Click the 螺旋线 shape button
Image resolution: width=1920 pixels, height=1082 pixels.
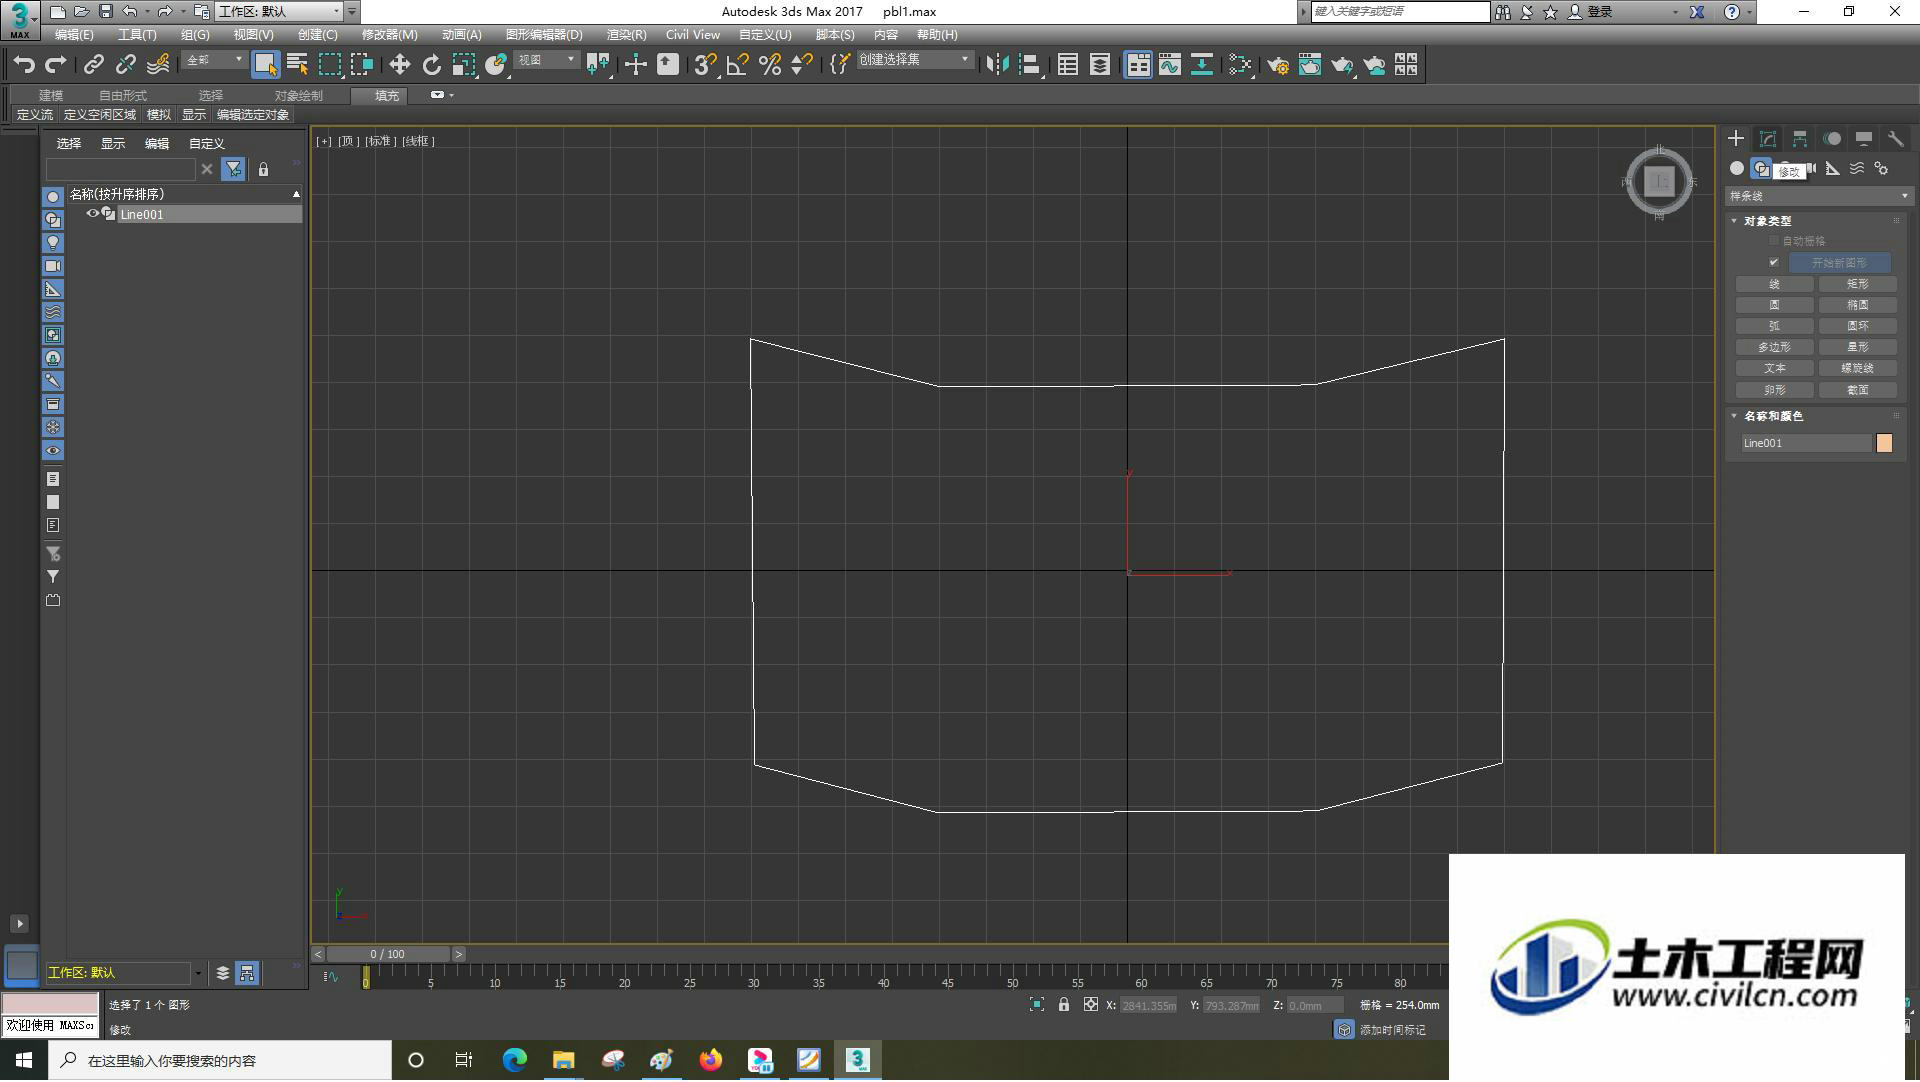(1857, 368)
